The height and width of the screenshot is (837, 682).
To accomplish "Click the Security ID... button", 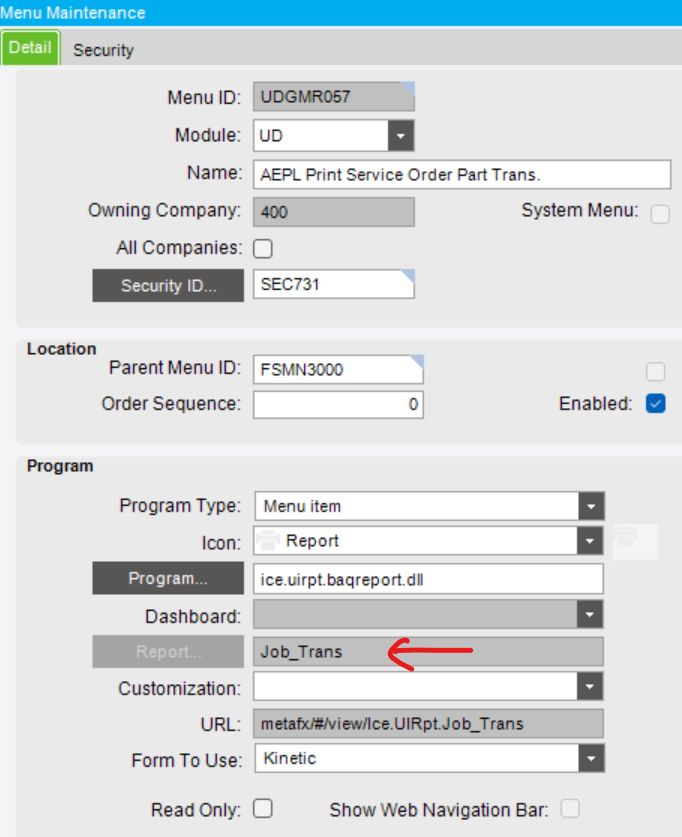I will tap(168, 285).
